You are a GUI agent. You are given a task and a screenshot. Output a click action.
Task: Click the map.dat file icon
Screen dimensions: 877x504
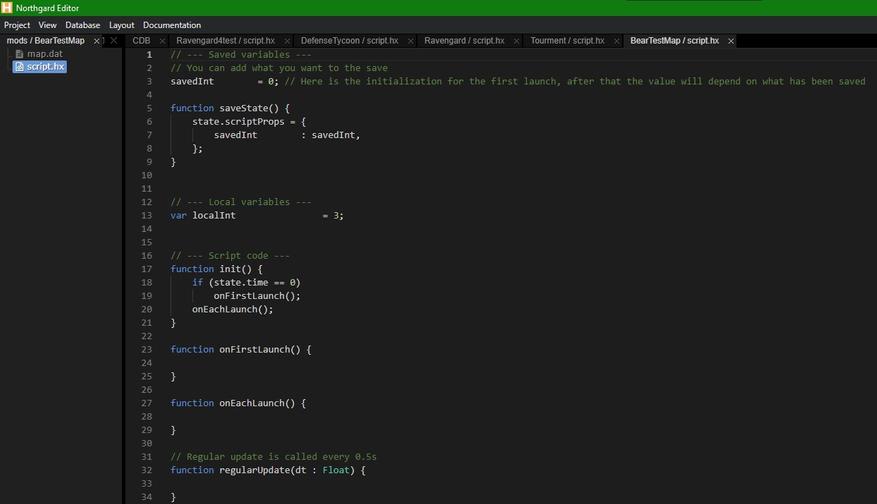pos(19,54)
